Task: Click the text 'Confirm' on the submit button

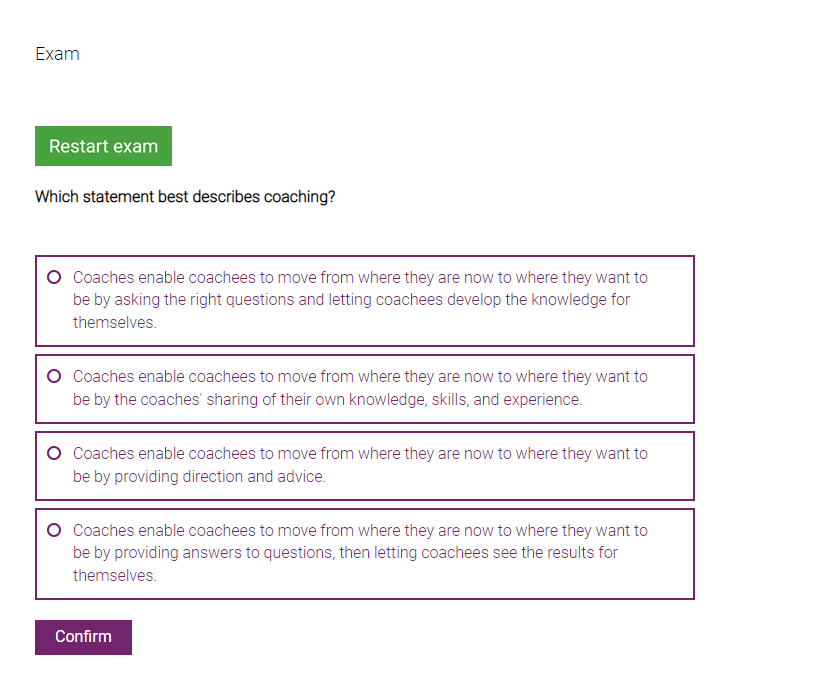Action: [x=83, y=637]
